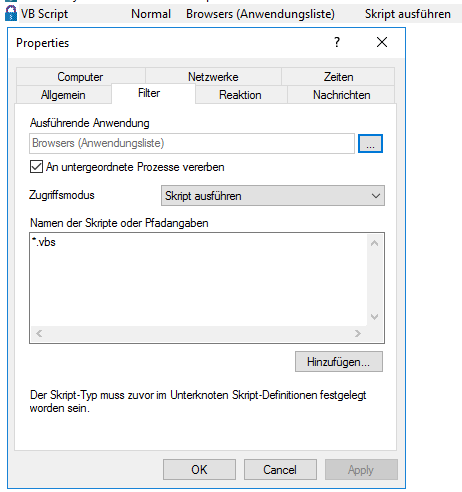Close the Properties dialog

382,42
